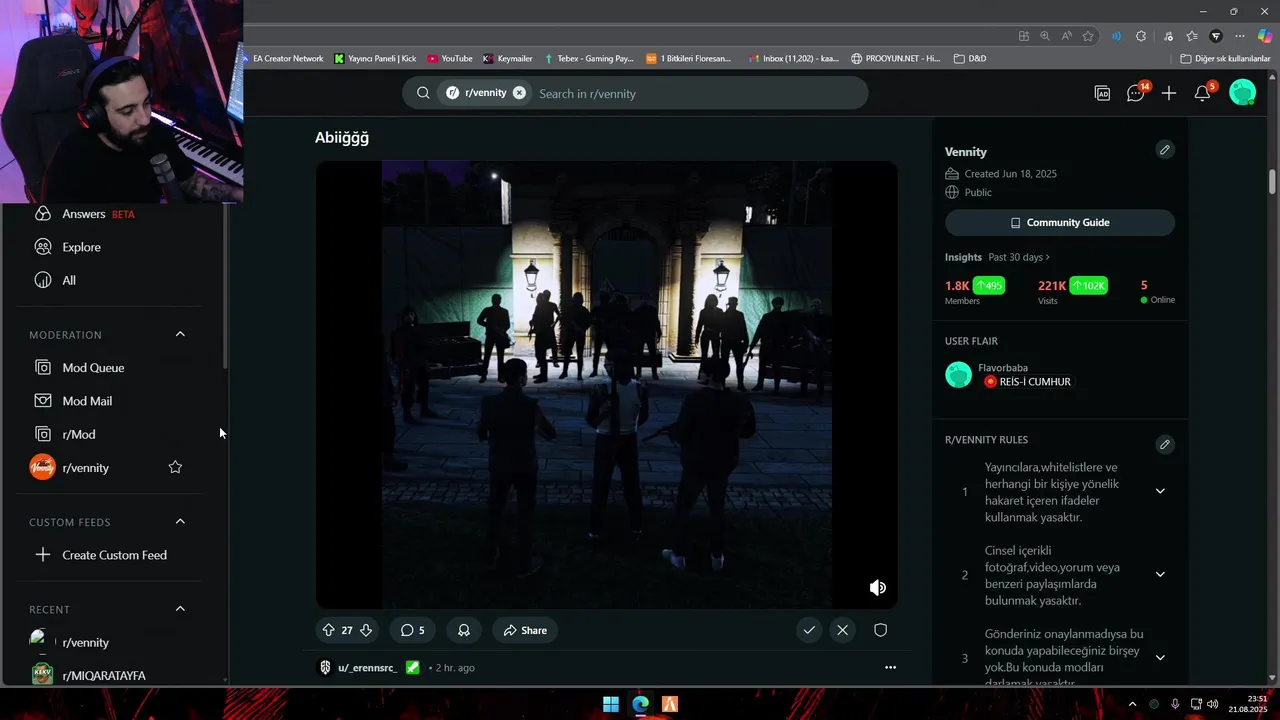Open the post's three-dot overflow menu
1280x720 pixels.
coord(890,667)
